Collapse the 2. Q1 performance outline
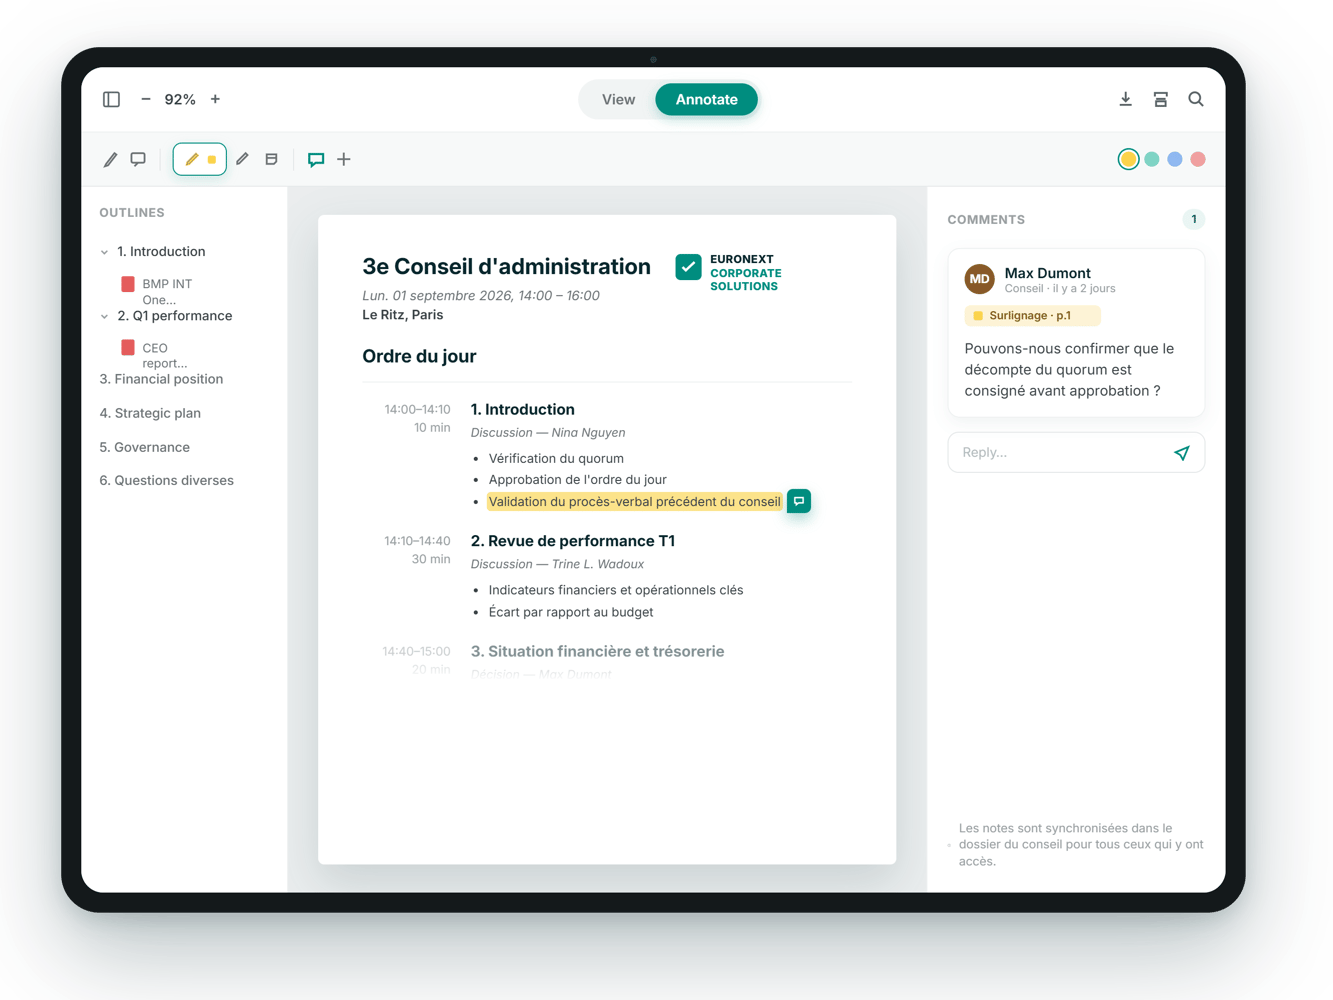1333x1000 pixels. click(x=105, y=316)
